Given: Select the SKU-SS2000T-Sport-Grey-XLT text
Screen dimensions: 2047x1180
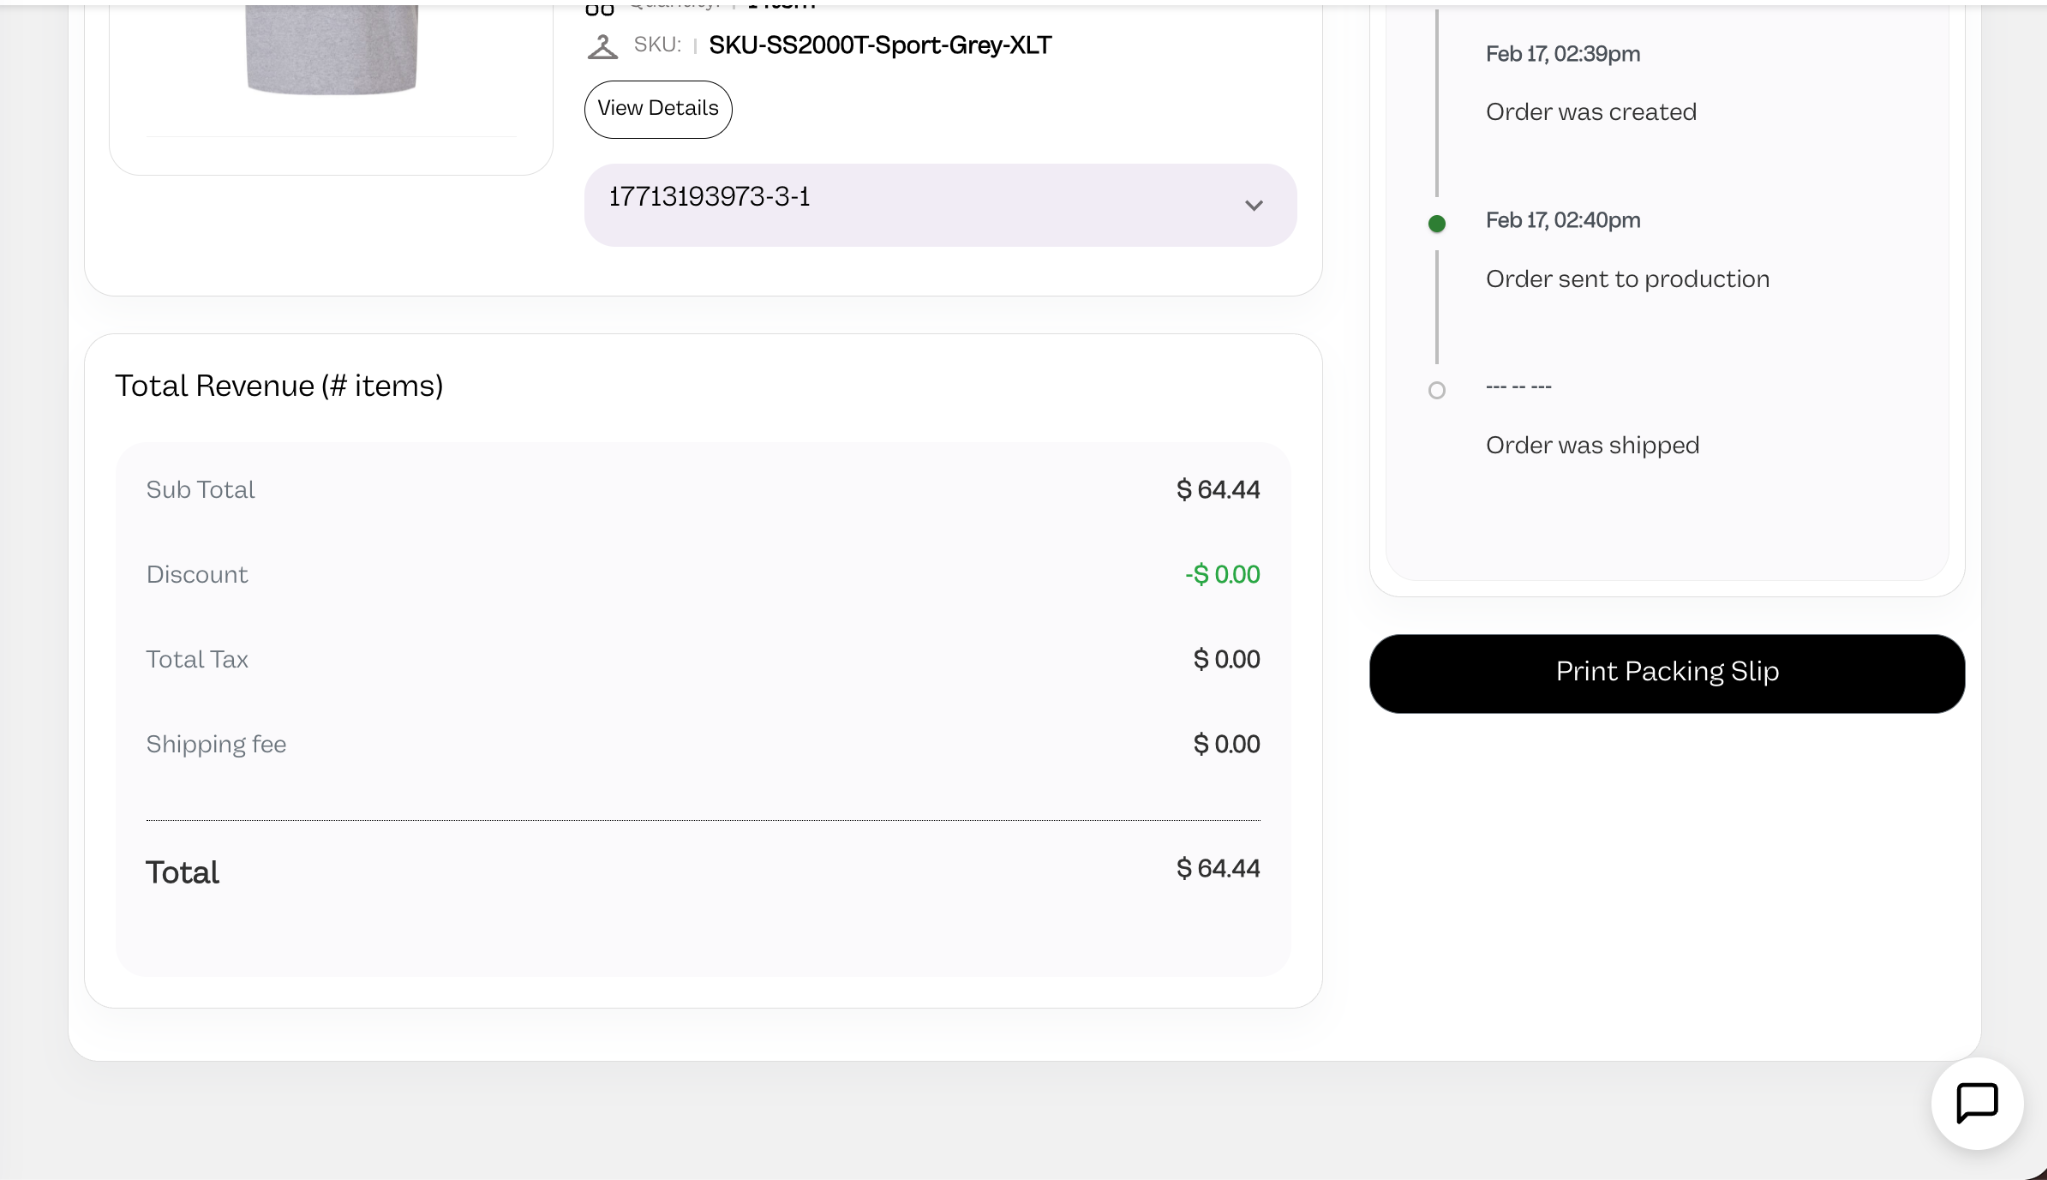Looking at the screenshot, I should [880, 46].
